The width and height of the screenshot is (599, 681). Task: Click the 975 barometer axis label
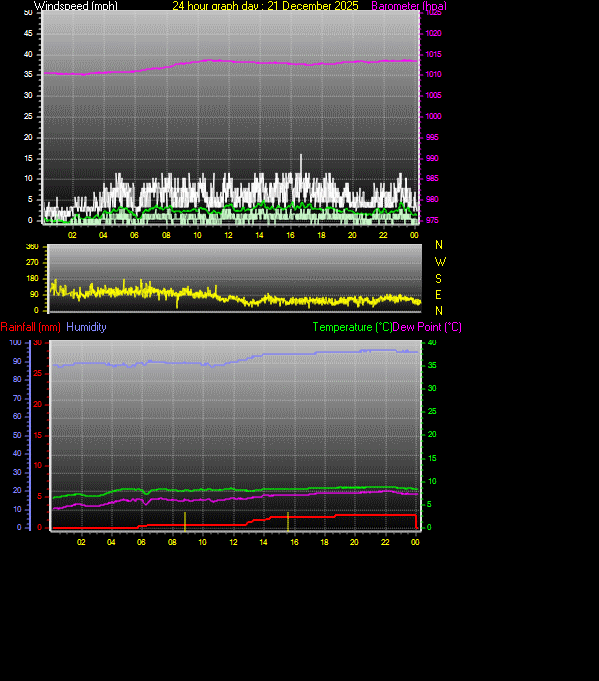pos(432,220)
